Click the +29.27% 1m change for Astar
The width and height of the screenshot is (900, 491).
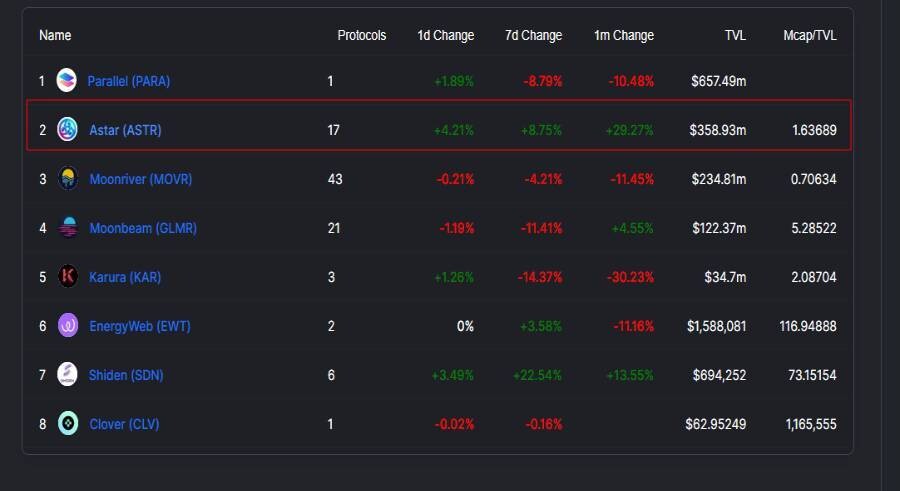[630, 130]
